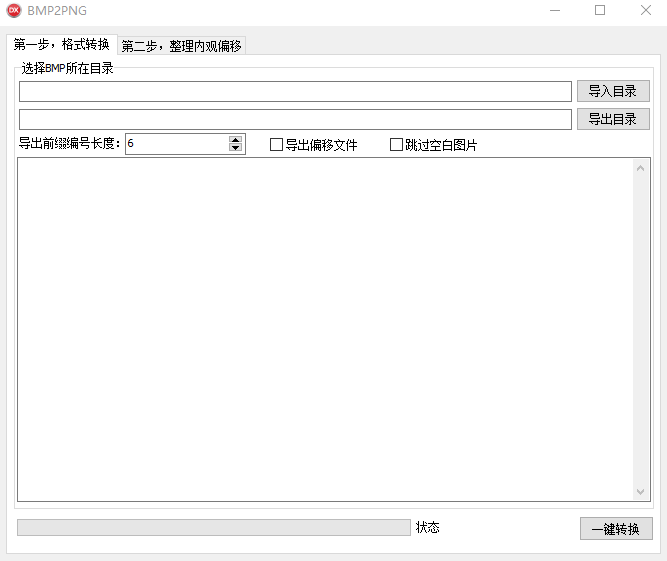Increase prefix number length with up arrow

pos(236,140)
